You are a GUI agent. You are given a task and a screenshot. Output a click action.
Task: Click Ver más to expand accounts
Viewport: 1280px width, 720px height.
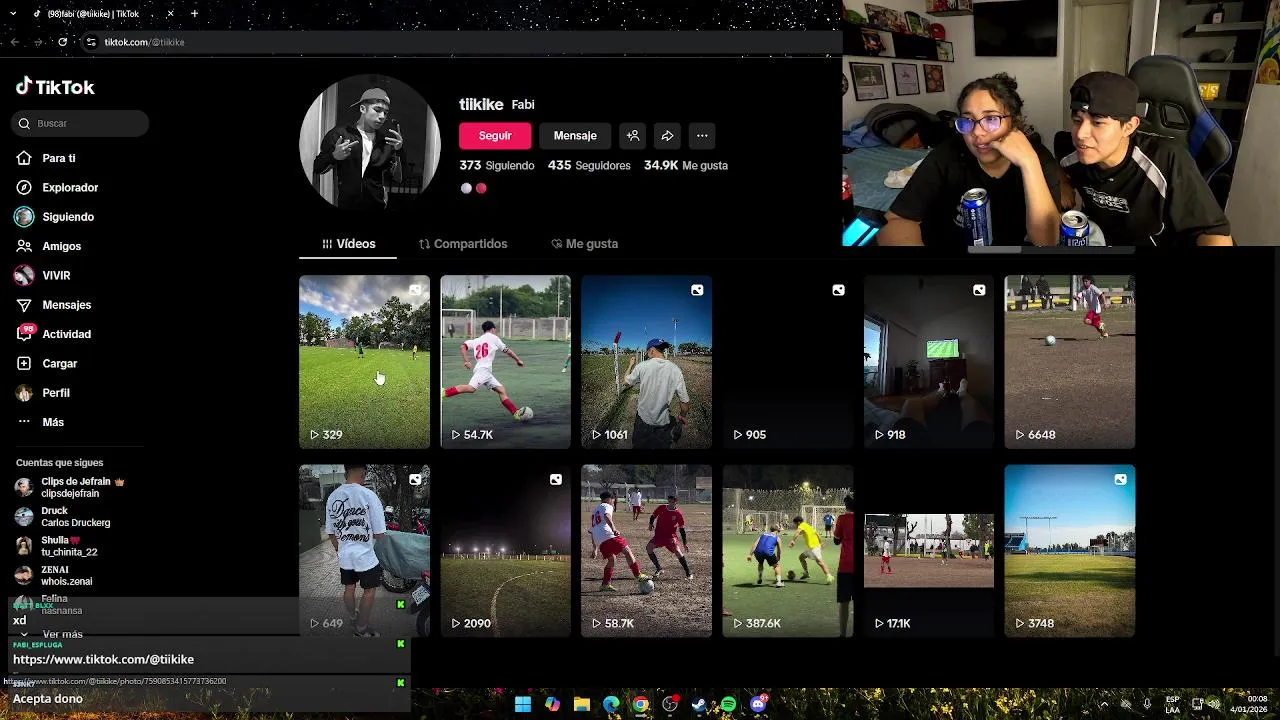(x=62, y=634)
